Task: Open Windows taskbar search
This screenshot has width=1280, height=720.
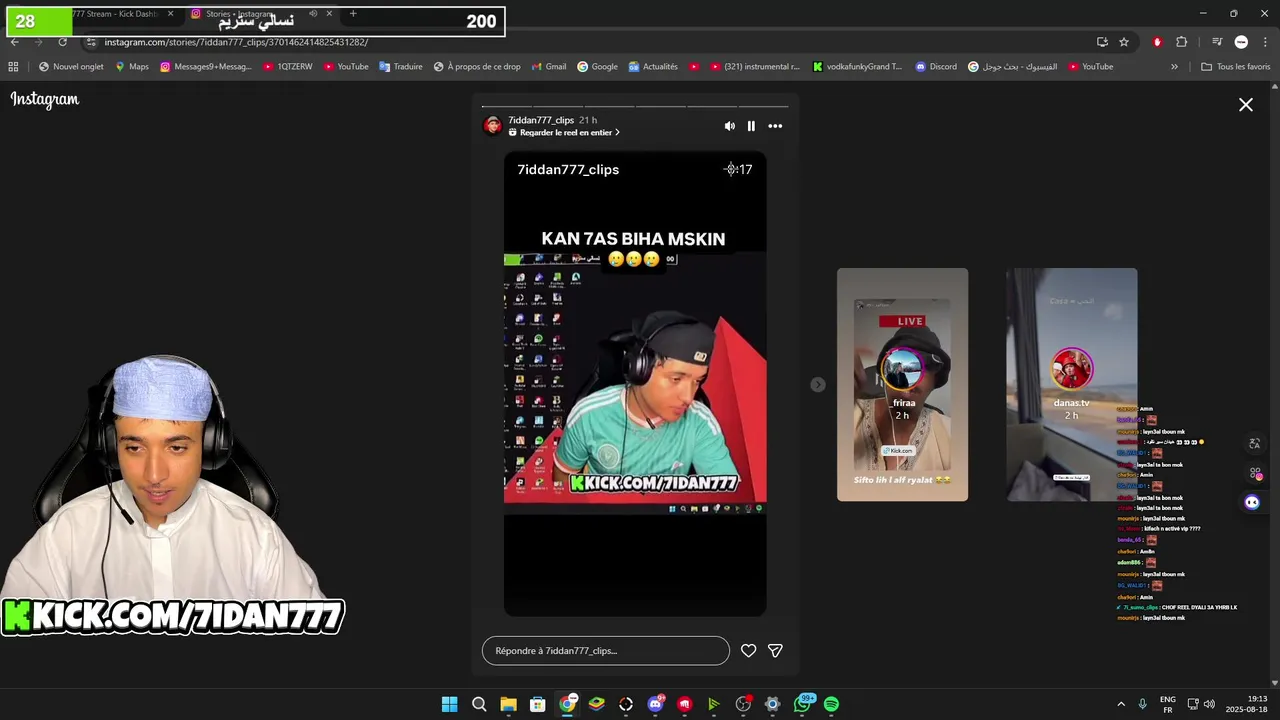Action: (x=479, y=704)
